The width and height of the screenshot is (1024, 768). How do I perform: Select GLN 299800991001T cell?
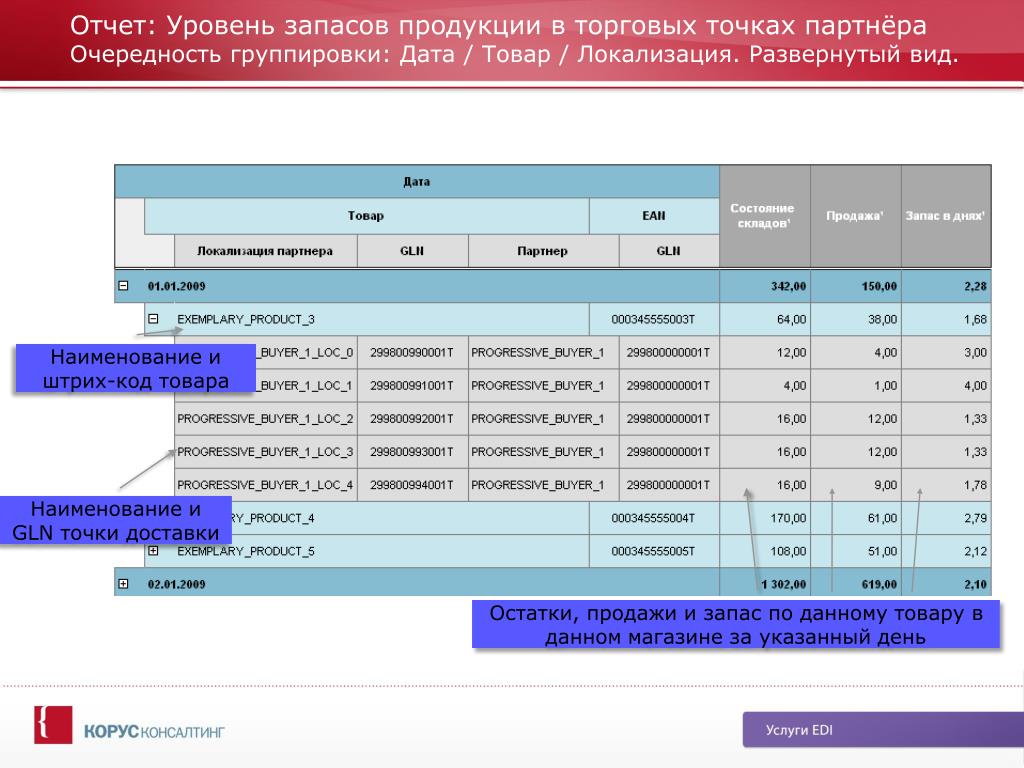click(x=412, y=386)
